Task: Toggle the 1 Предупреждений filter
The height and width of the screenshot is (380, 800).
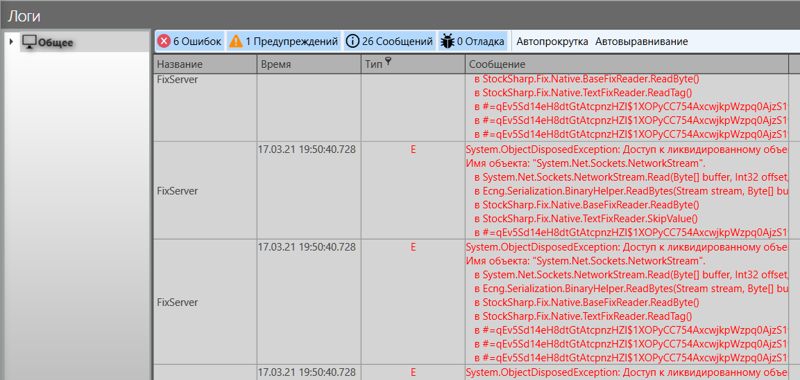Action: [x=284, y=41]
